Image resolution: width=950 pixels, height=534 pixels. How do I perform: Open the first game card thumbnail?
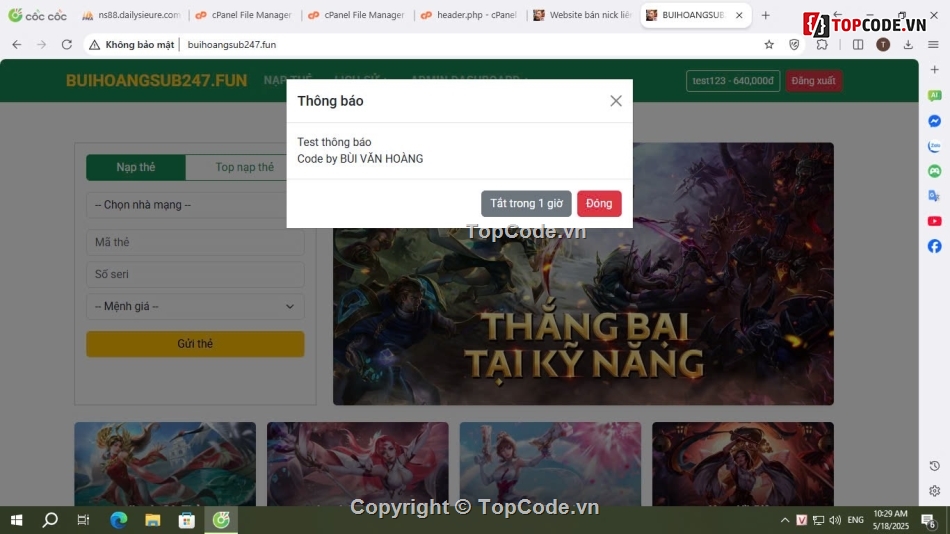click(x=165, y=464)
